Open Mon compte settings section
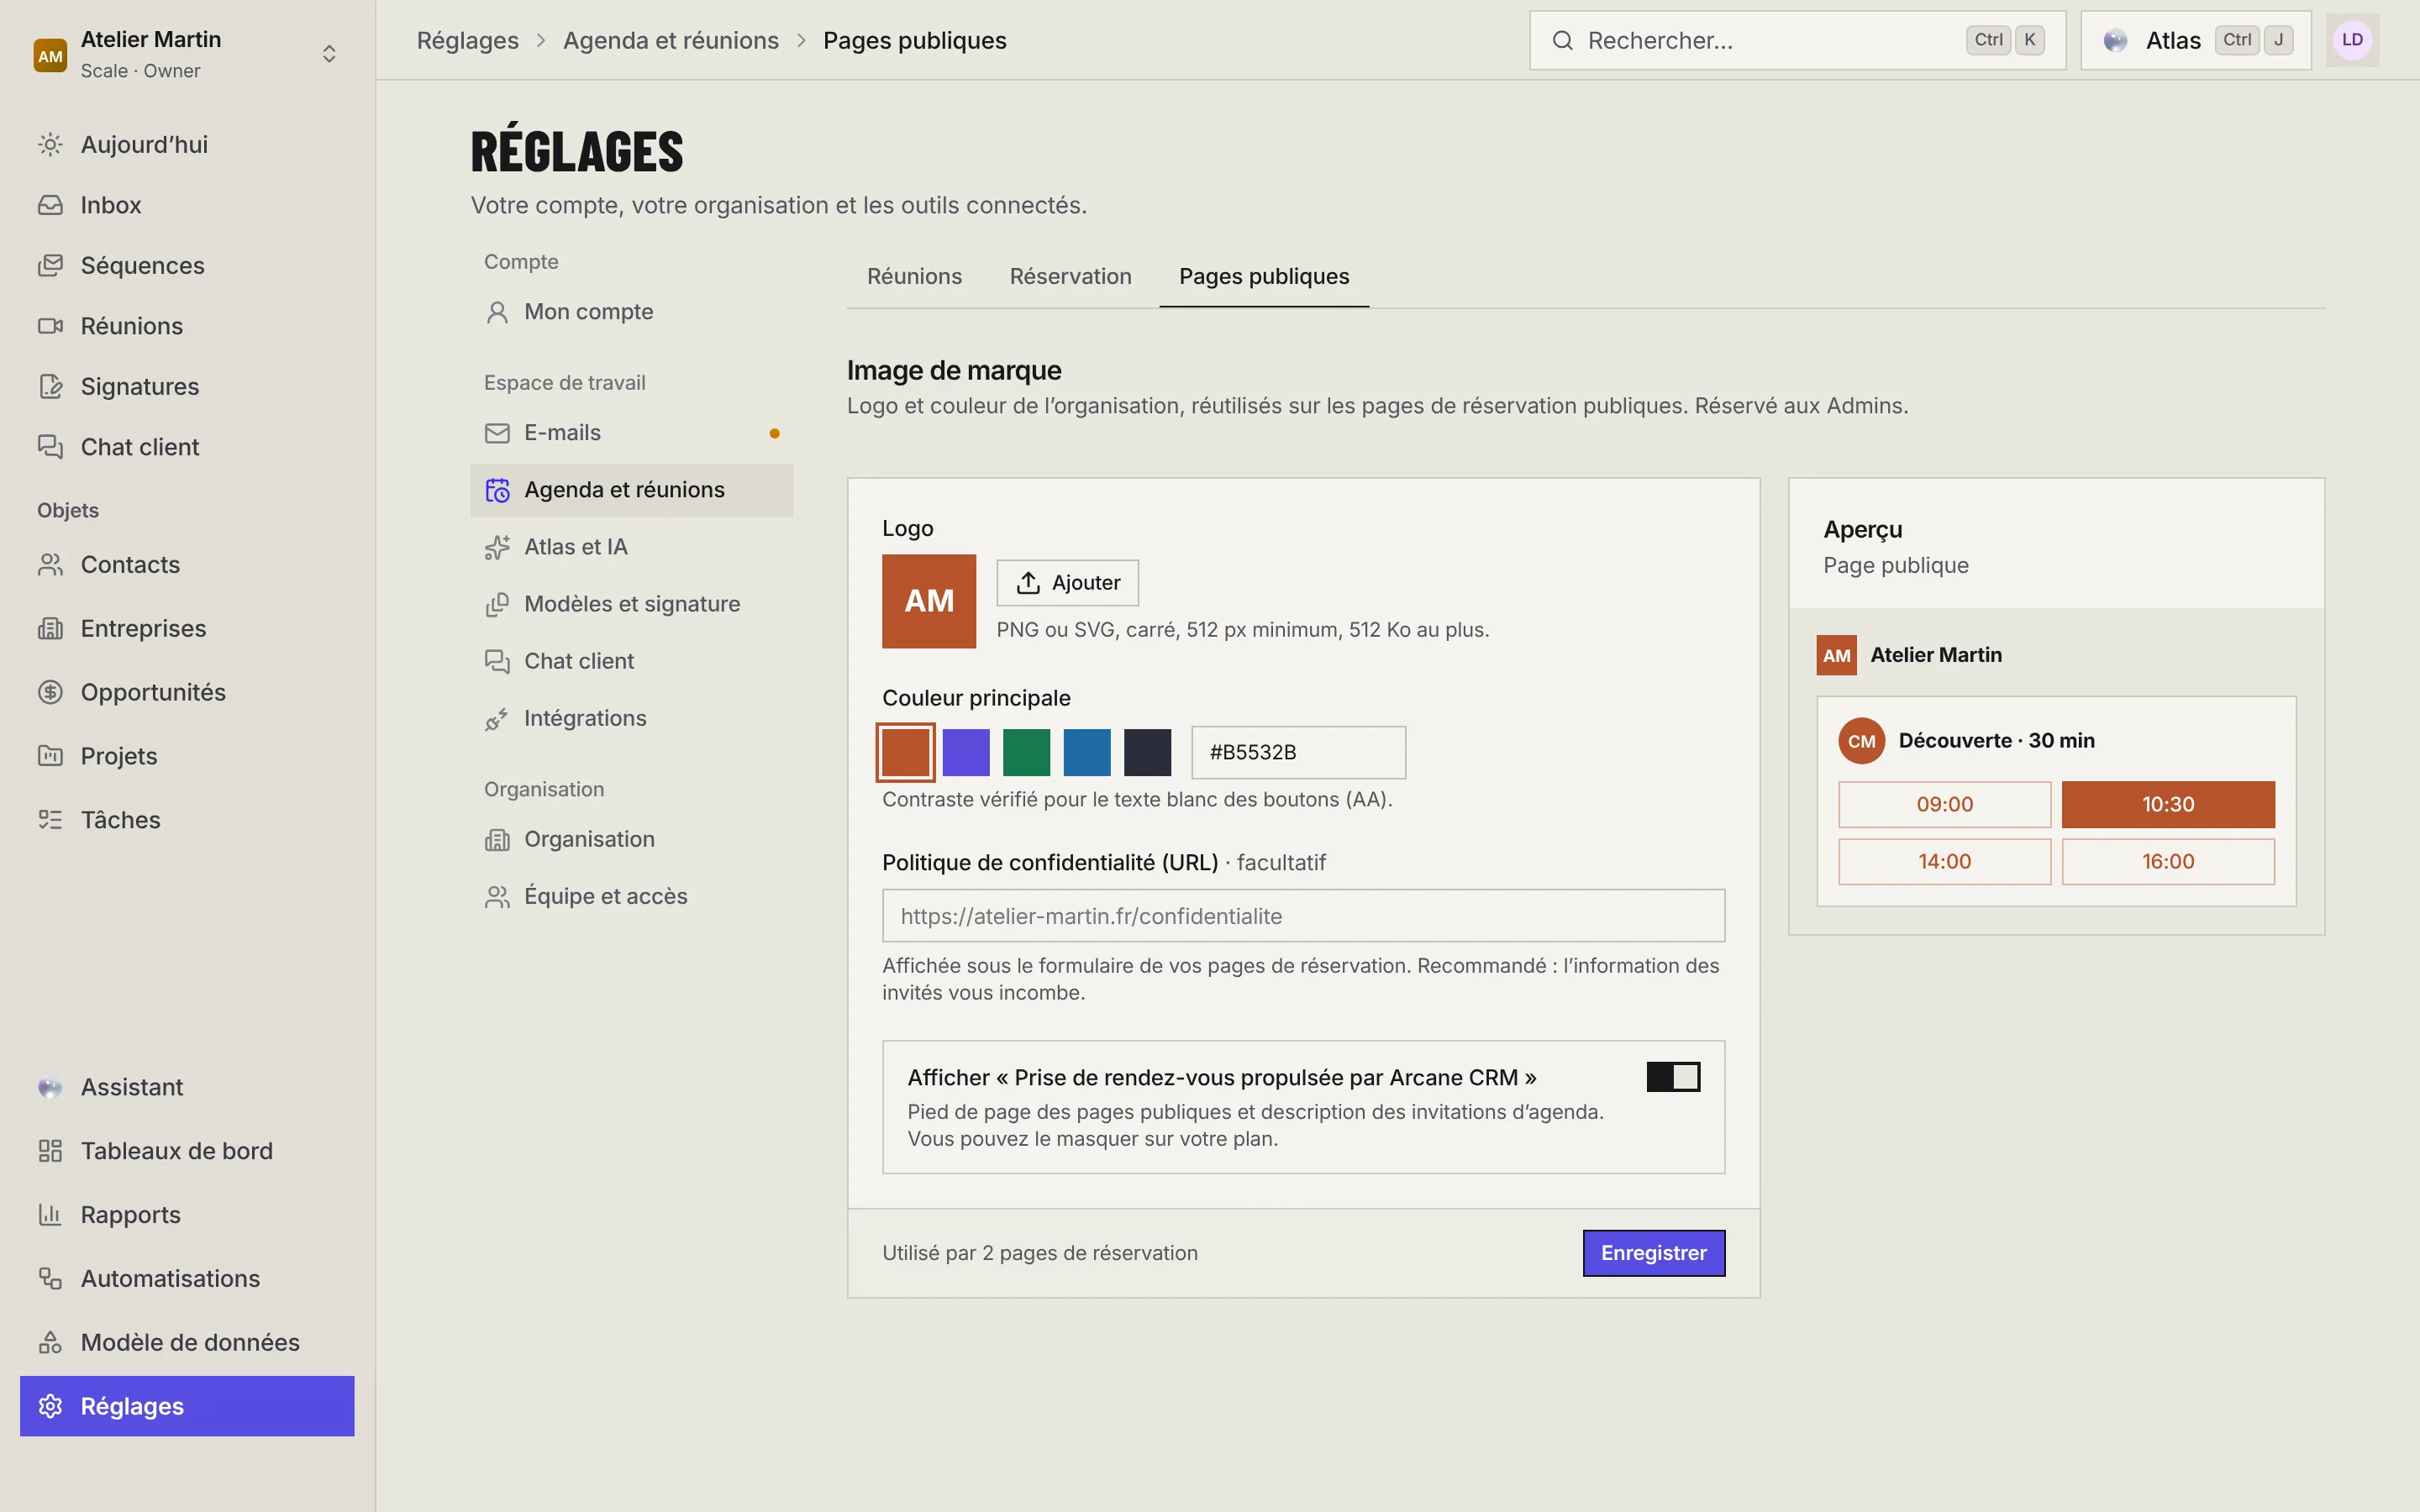This screenshot has height=1512, width=2420. [631, 312]
